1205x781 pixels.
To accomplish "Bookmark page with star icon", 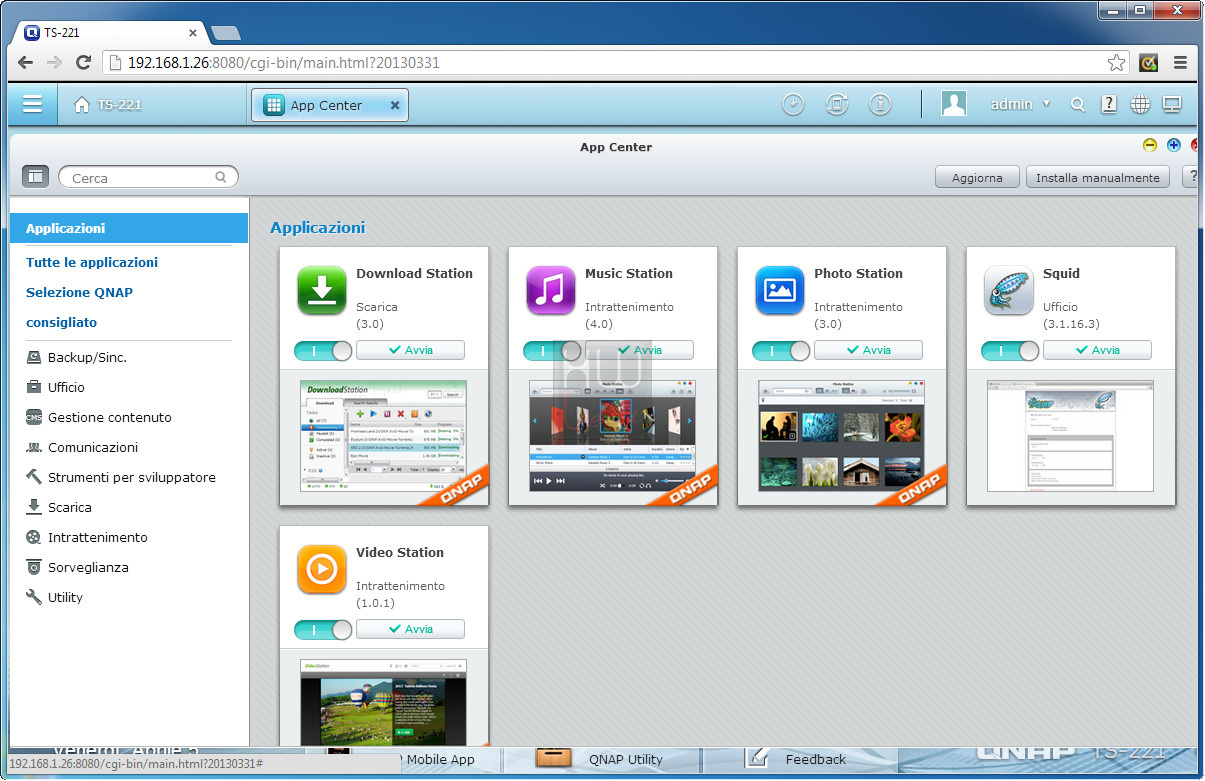I will 1116,63.
